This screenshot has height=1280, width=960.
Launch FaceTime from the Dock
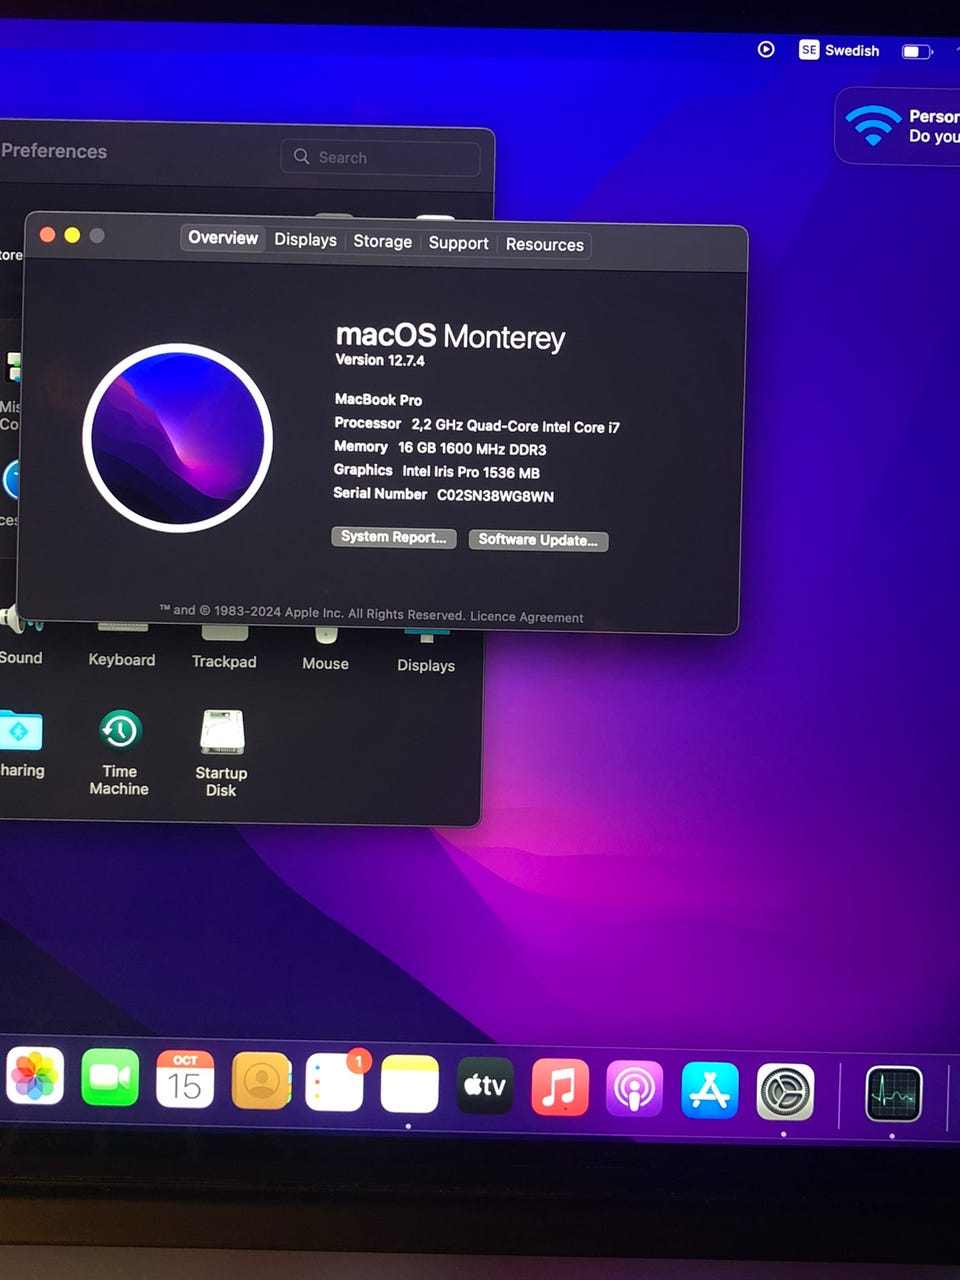(x=110, y=1077)
